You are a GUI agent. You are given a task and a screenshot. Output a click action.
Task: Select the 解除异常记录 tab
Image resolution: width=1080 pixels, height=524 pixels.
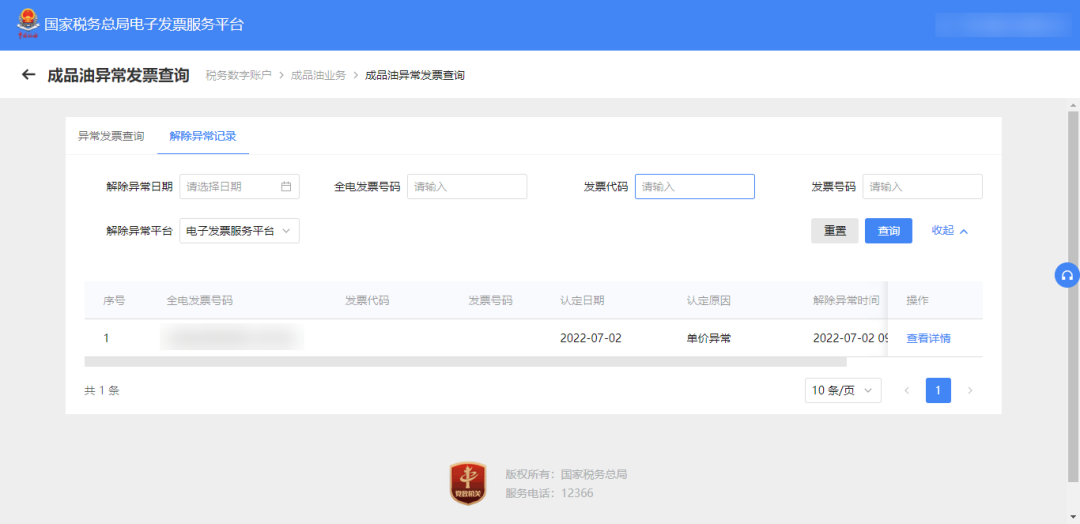point(202,136)
